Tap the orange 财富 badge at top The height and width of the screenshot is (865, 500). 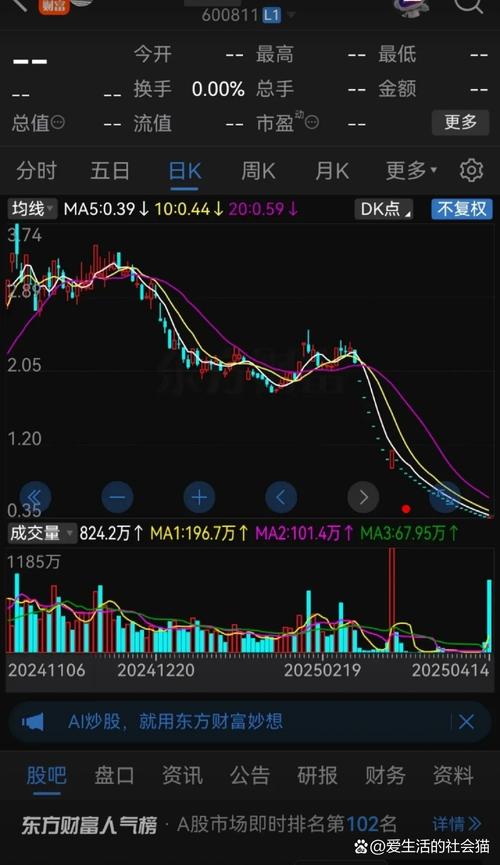54,6
